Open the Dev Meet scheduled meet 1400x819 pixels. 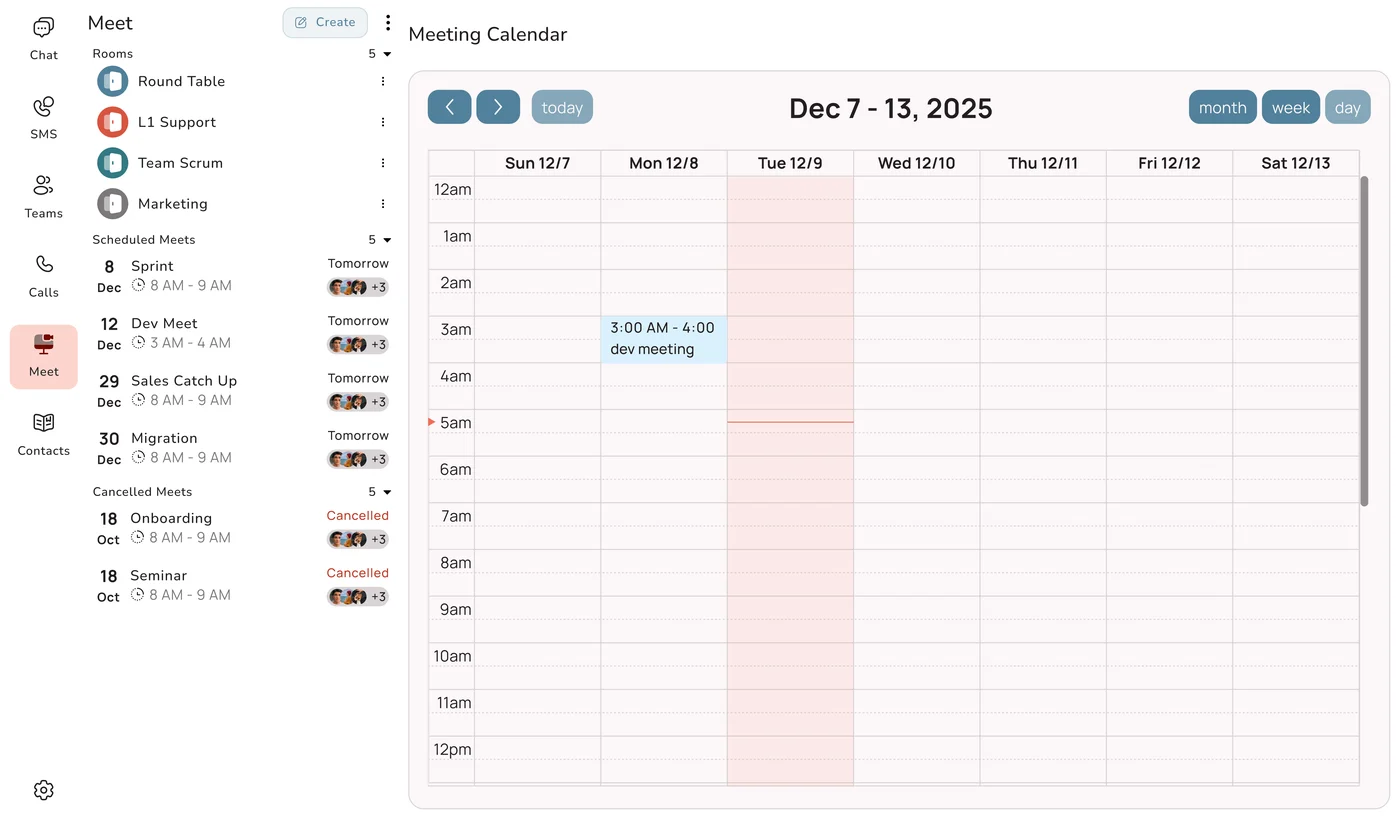(240, 333)
